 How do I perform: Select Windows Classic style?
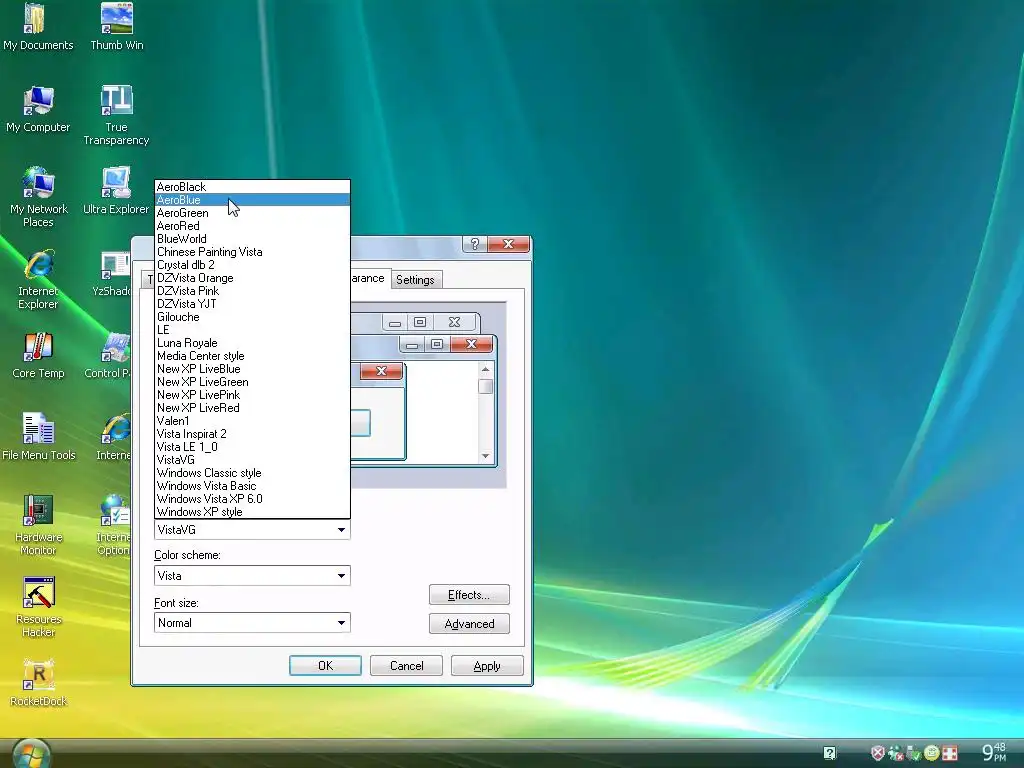click(252, 473)
